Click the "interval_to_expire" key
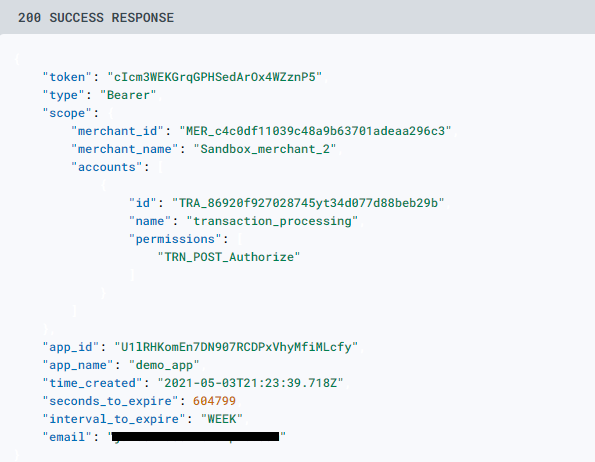 click(114, 419)
